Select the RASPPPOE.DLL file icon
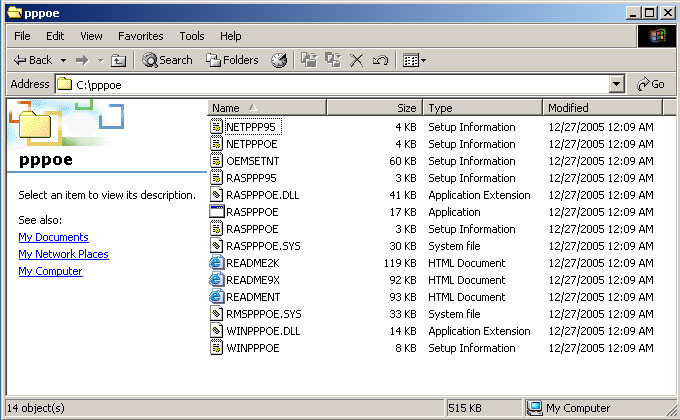The image size is (680, 420). 216,194
